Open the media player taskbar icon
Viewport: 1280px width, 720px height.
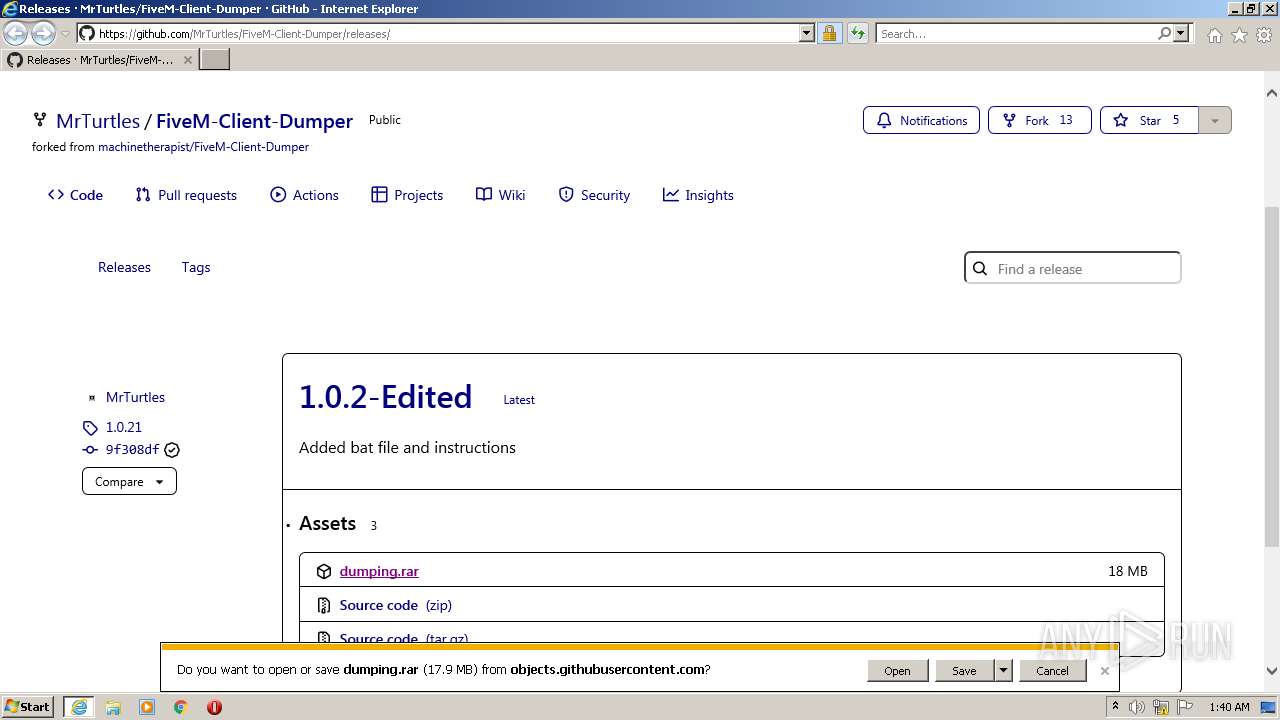(147, 707)
